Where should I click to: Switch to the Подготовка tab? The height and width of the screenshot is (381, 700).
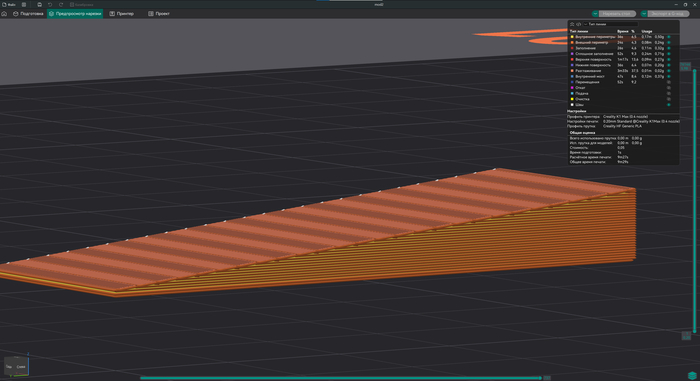[x=28, y=14]
